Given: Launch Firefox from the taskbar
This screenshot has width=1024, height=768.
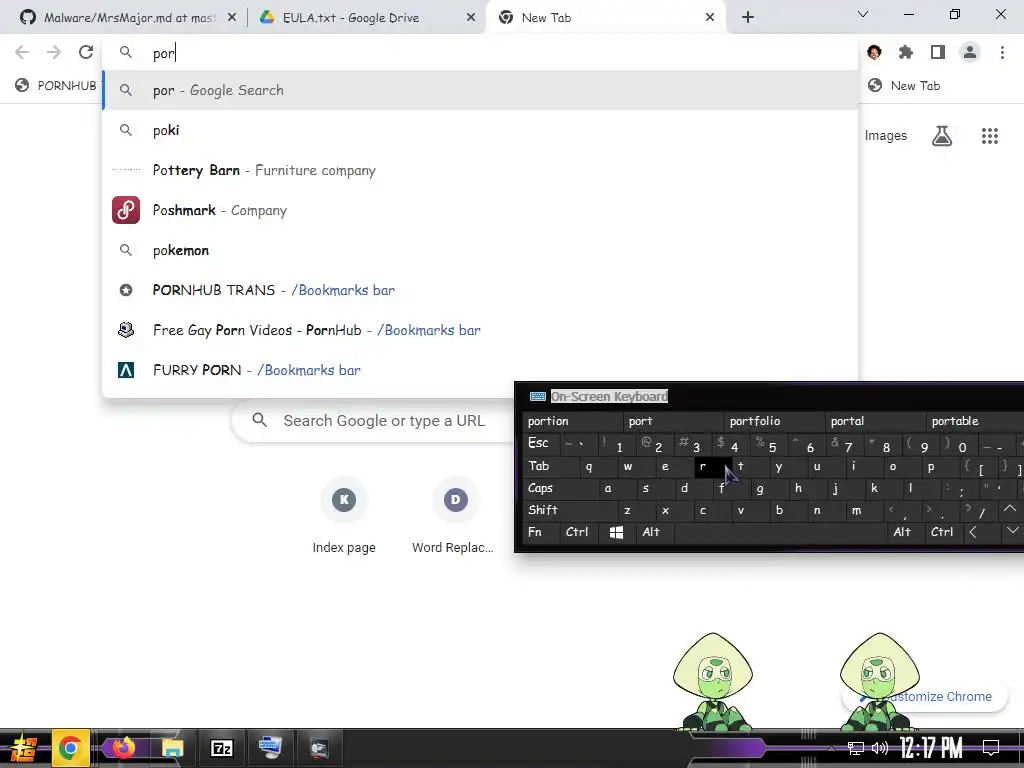Looking at the screenshot, I should click(123, 748).
